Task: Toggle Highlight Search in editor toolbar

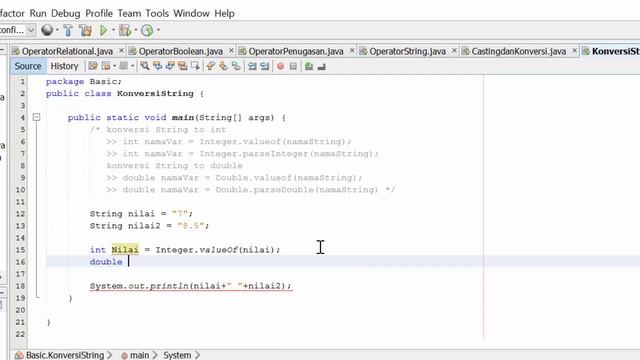Action: click(182, 66)
